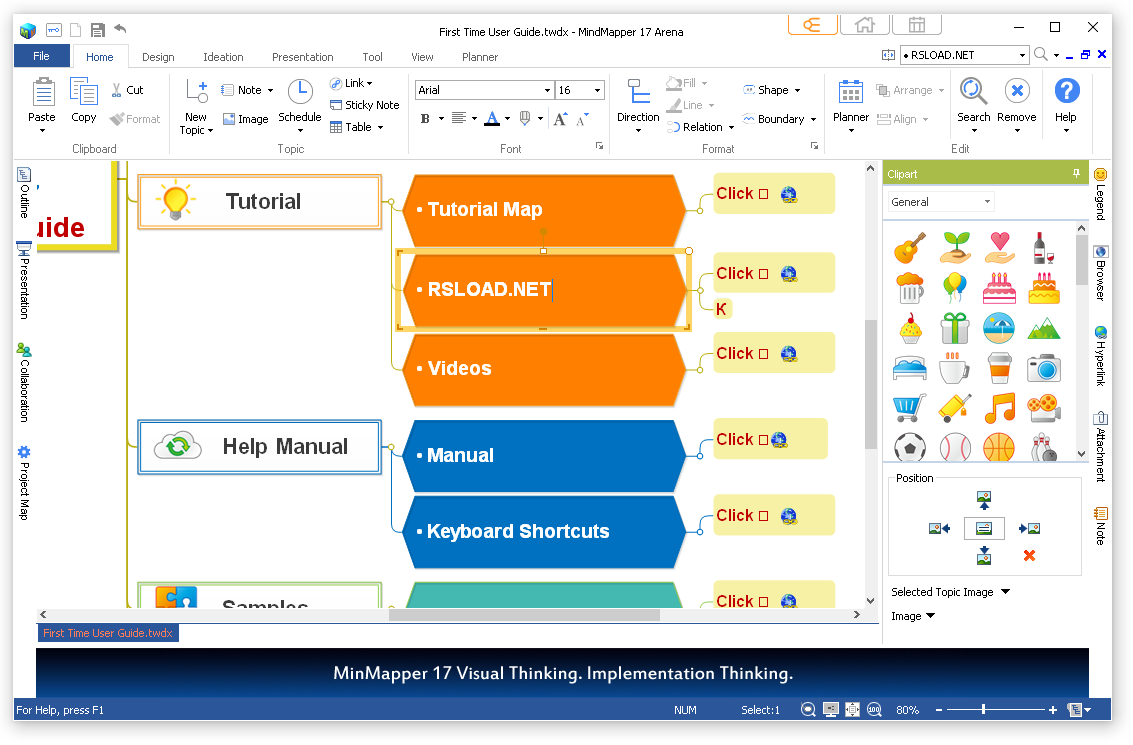Open the Collaboration side panel
This screenshot has height=745, width=1133.
pyautogui.click(x=24, y=383)
